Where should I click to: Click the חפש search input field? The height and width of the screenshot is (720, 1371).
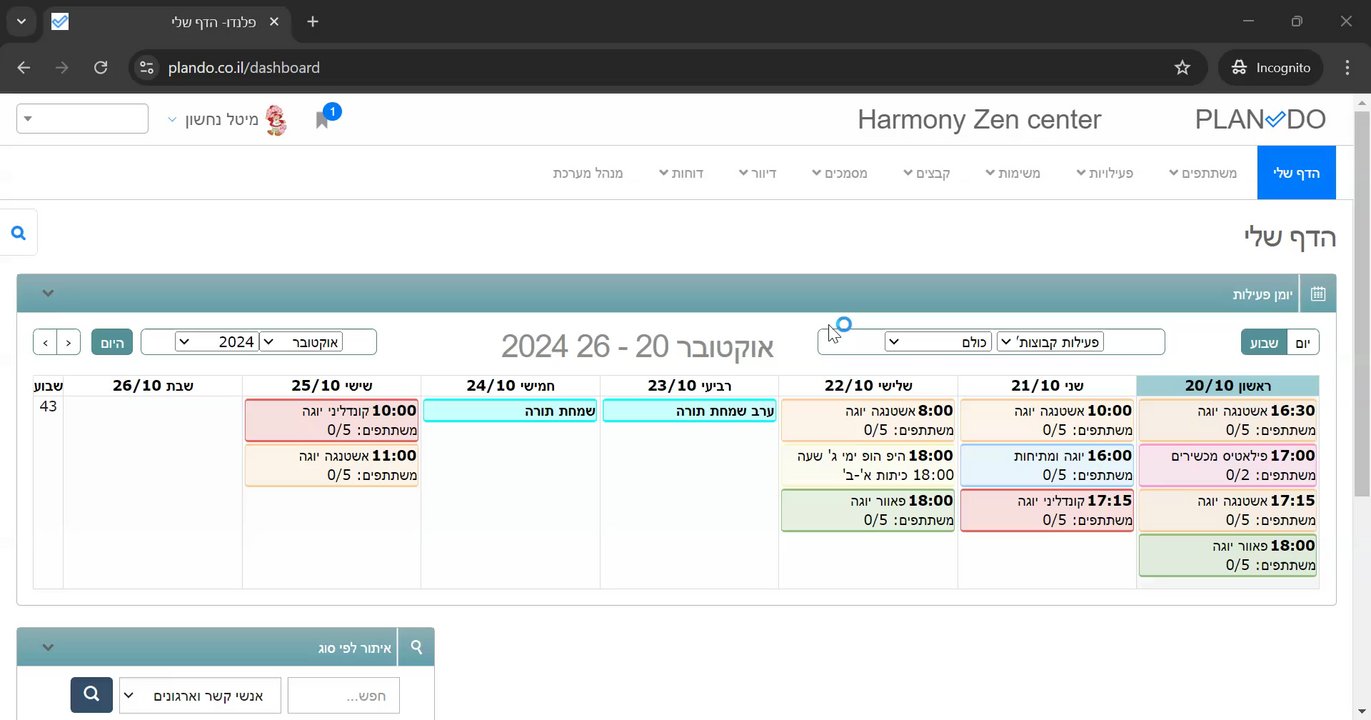tap(343, 695)
